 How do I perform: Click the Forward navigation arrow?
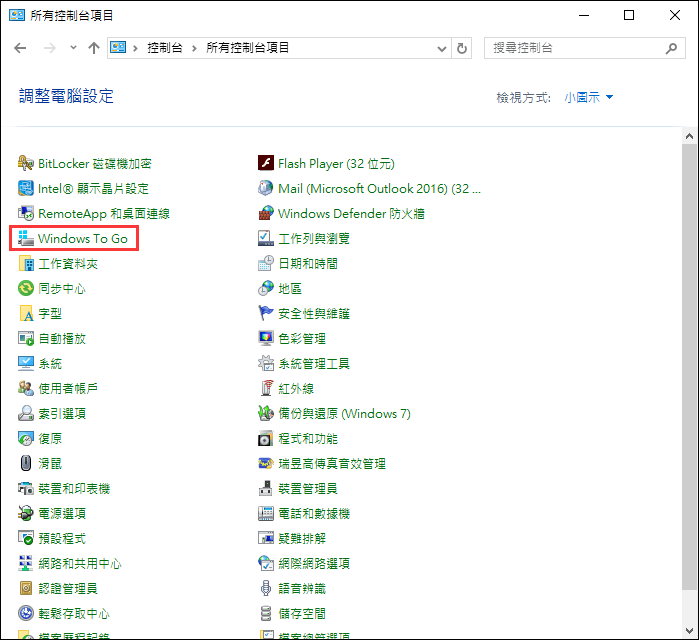pyautogui.click(x=49, y=48)
